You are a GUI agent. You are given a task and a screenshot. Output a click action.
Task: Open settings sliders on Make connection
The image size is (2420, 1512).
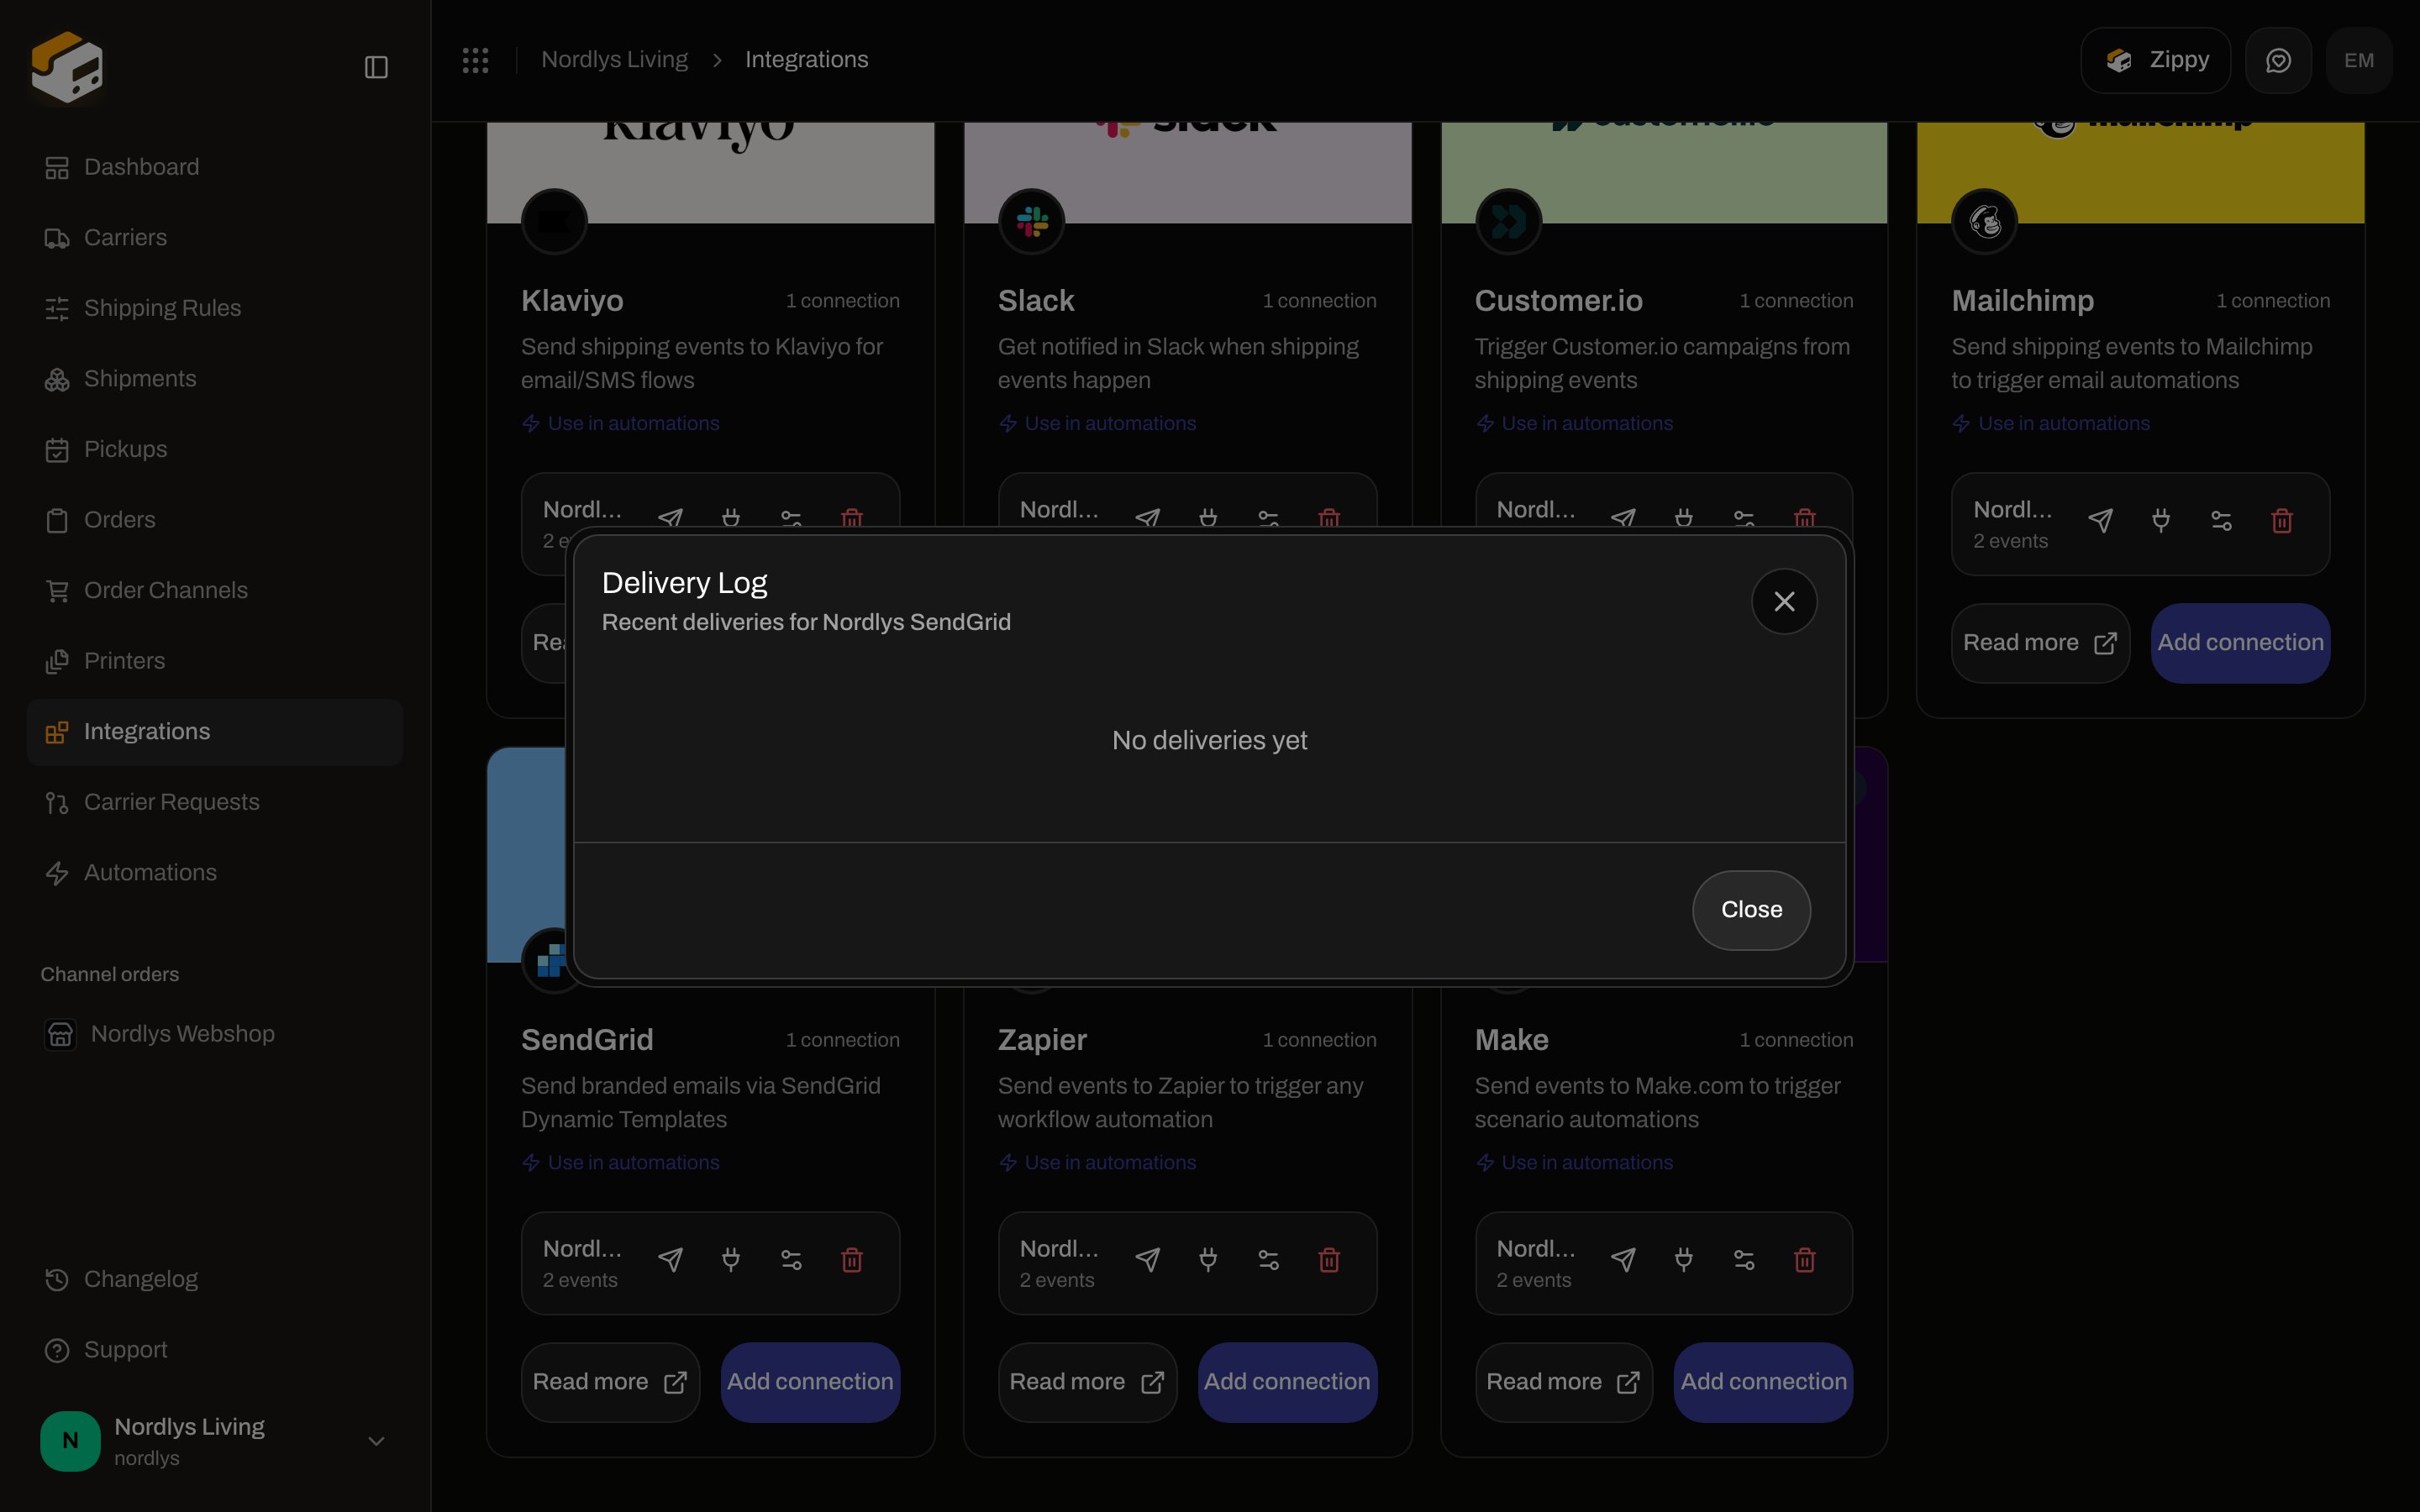click(x=1744, y=1259)
